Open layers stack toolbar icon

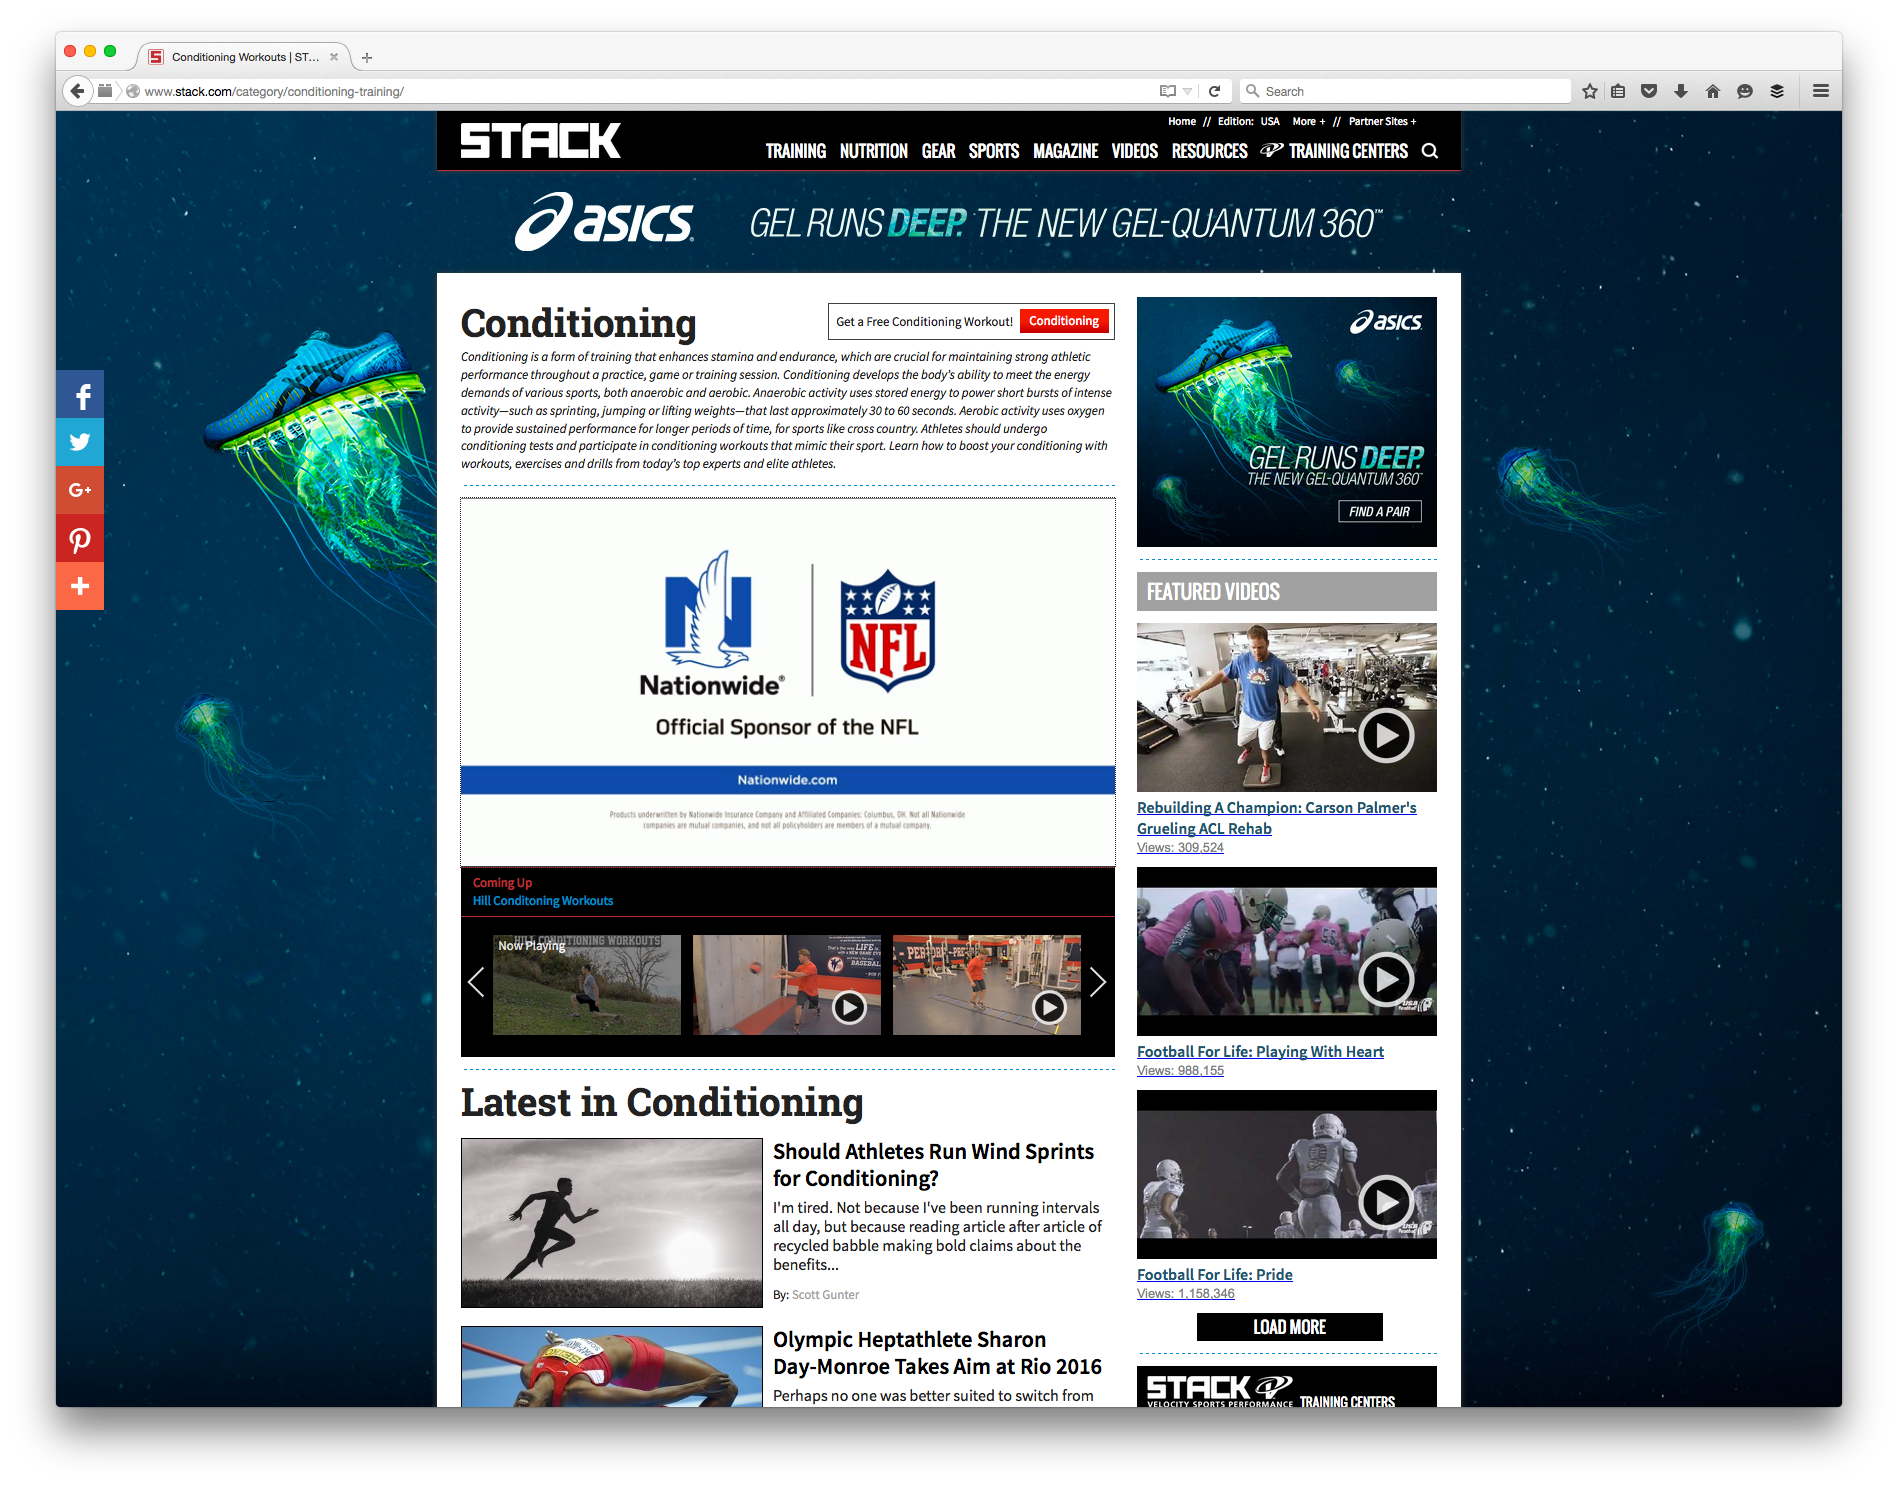click(x=1777, y=91)
